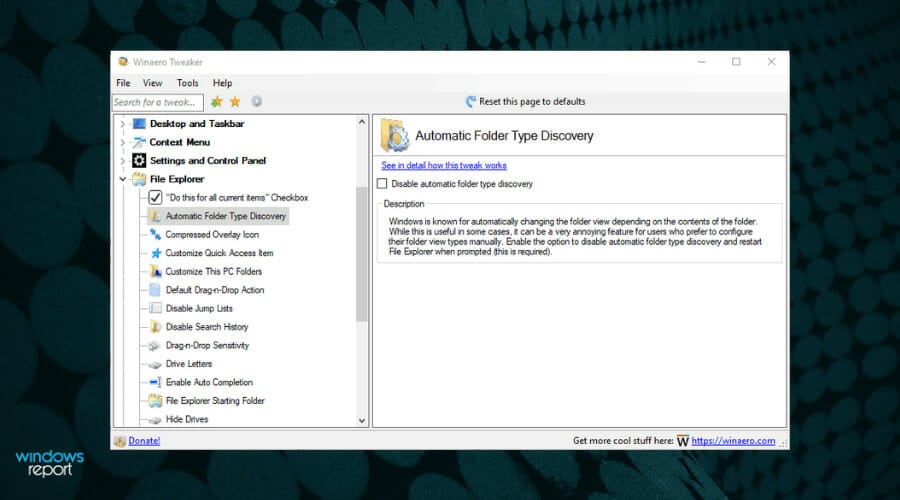This screenshot has height=500, width=900.
Task: Click the Customize Quick Access star icon
Action: point(156,253)
